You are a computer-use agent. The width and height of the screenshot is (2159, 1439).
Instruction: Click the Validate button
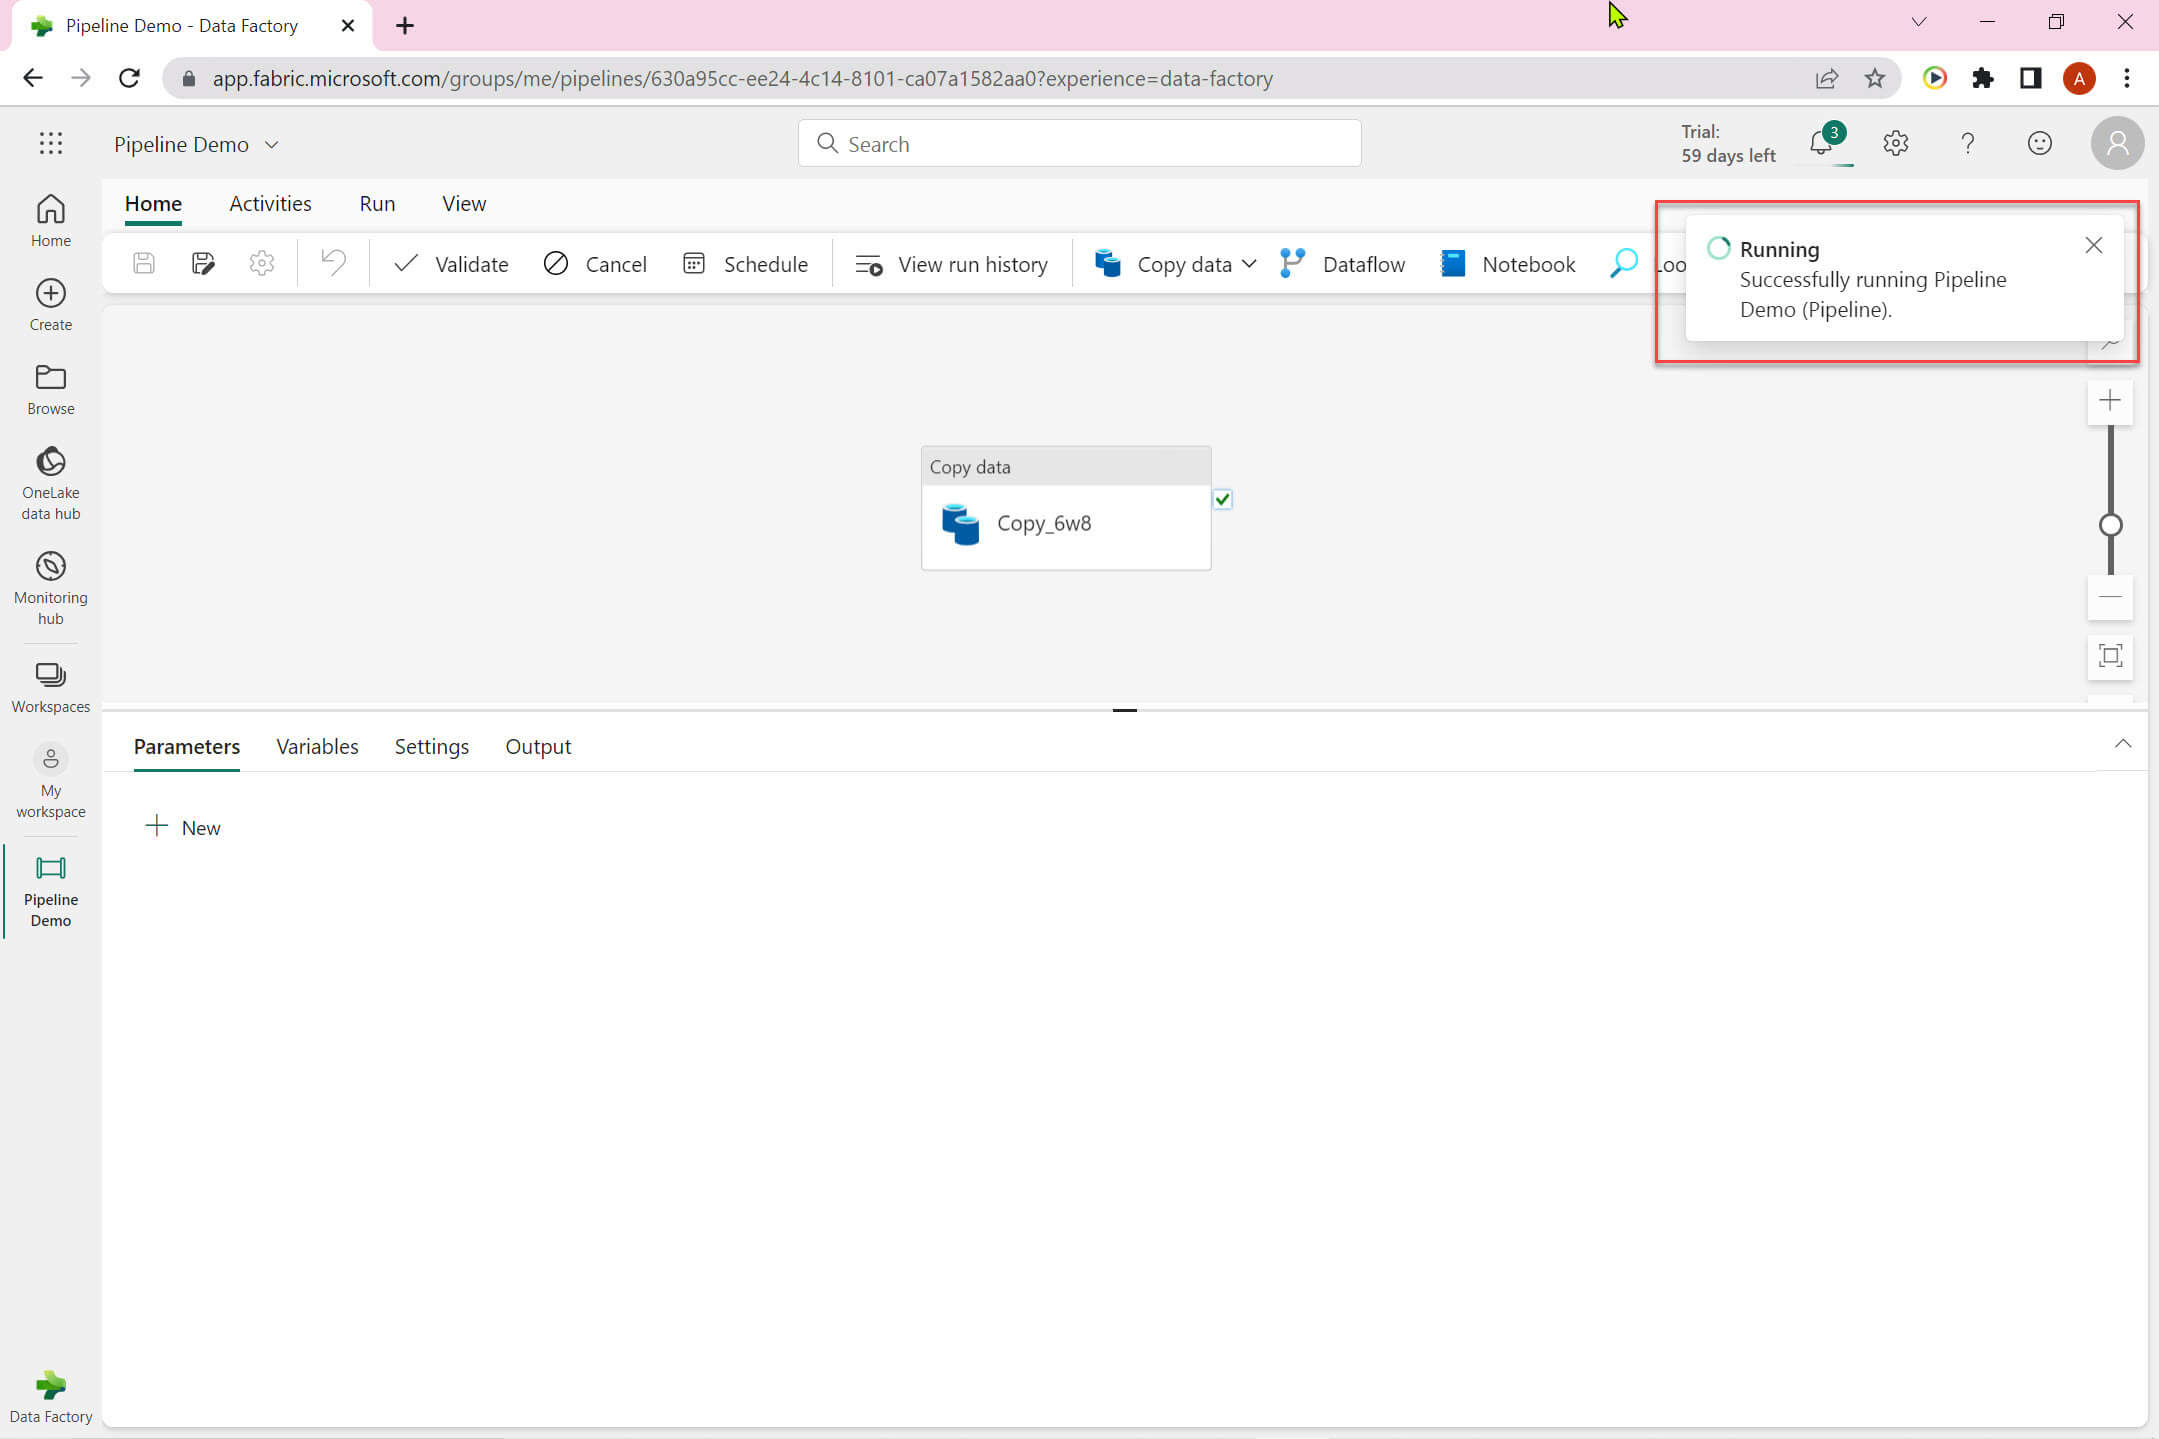451,264
